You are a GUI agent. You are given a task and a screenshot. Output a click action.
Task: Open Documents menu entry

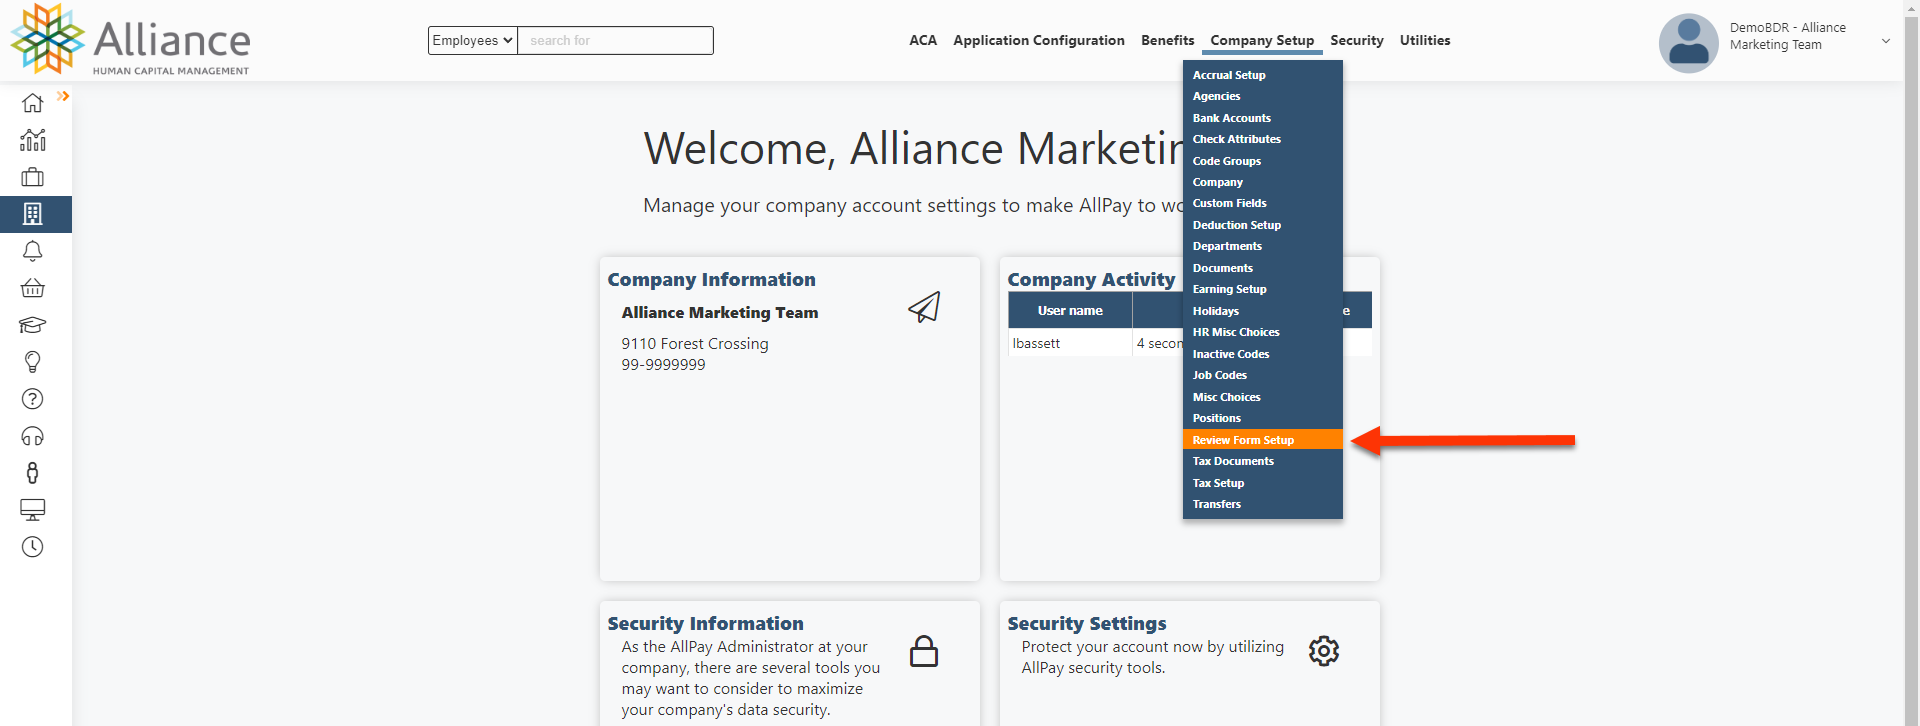coord(1263,268)
